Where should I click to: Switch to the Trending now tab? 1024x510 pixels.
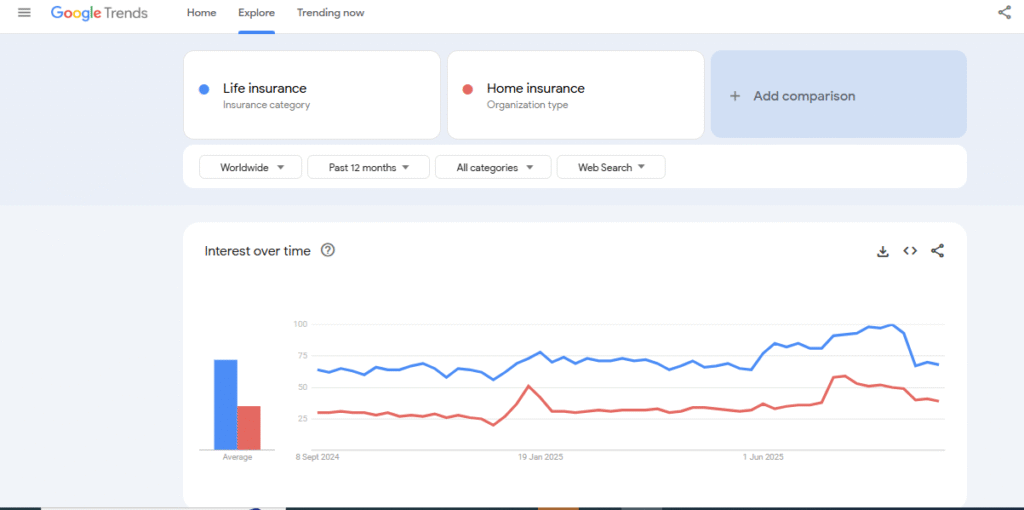(x=330, y=13)
